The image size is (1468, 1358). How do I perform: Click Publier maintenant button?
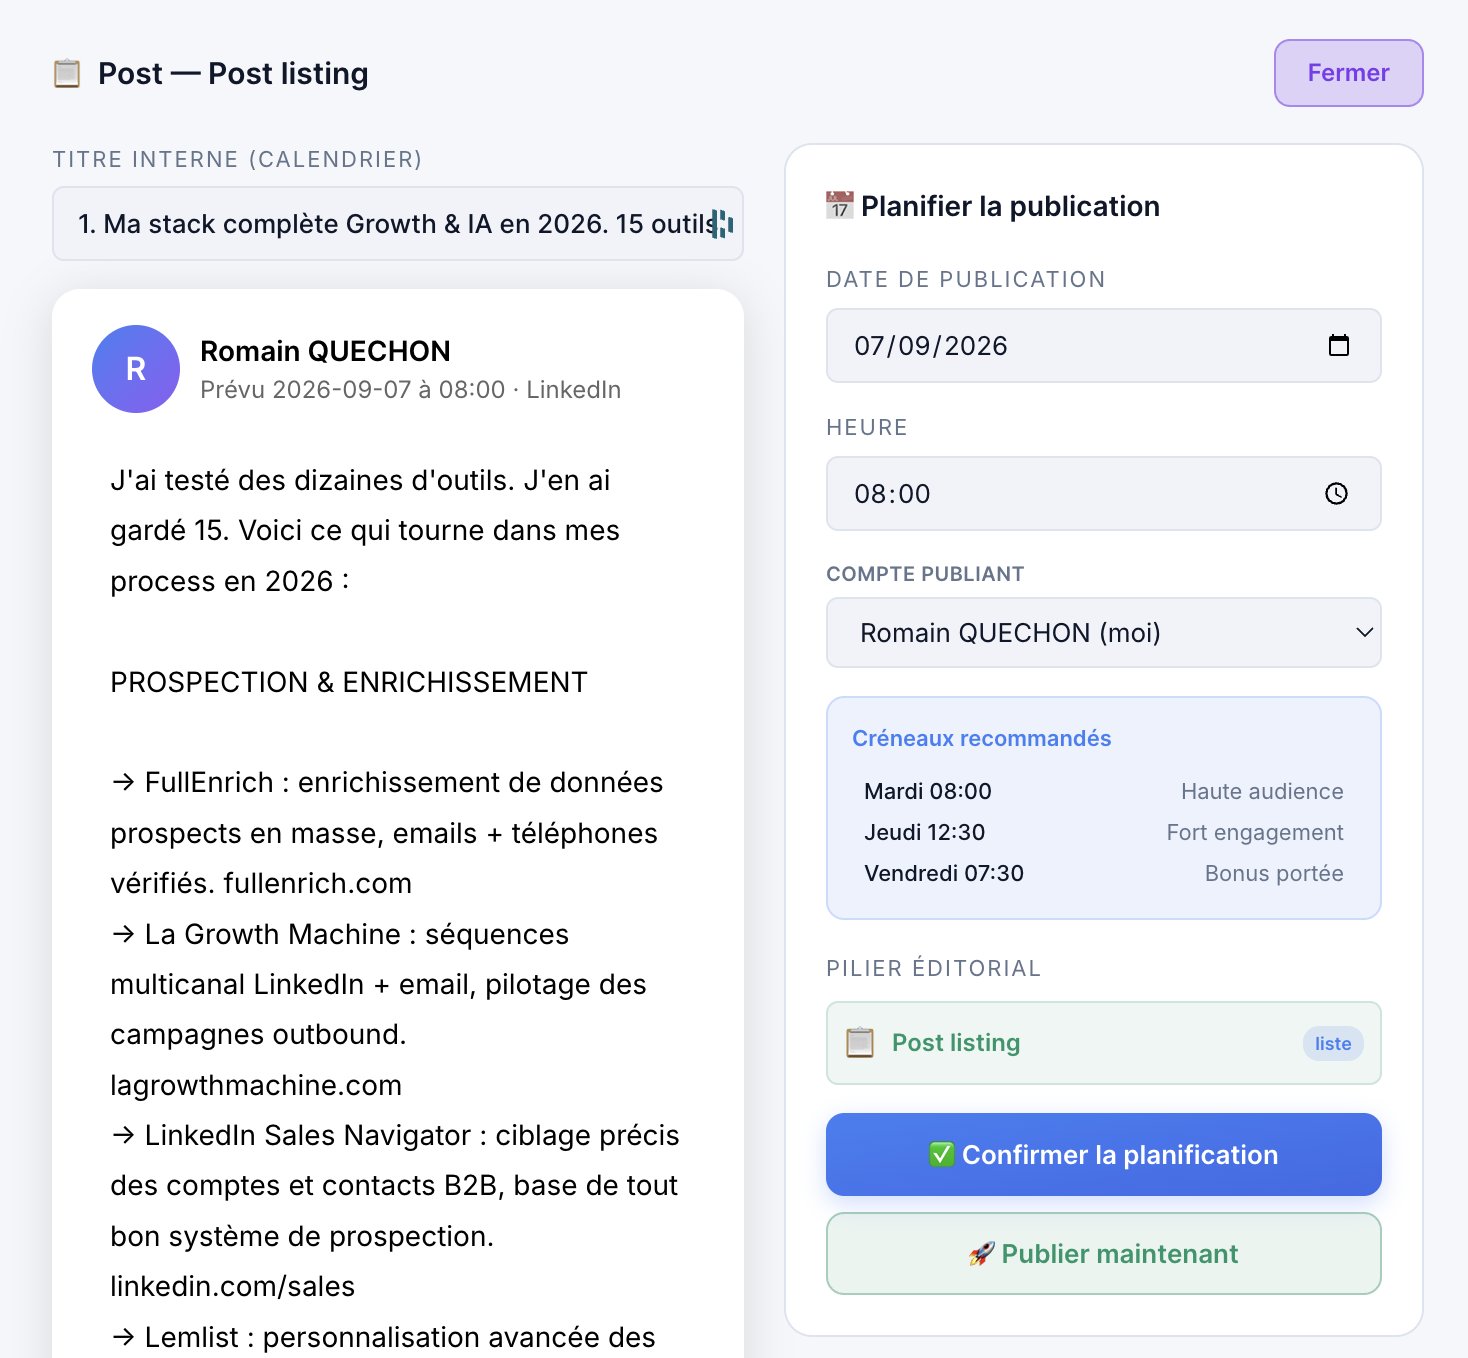(1104, 1253)
